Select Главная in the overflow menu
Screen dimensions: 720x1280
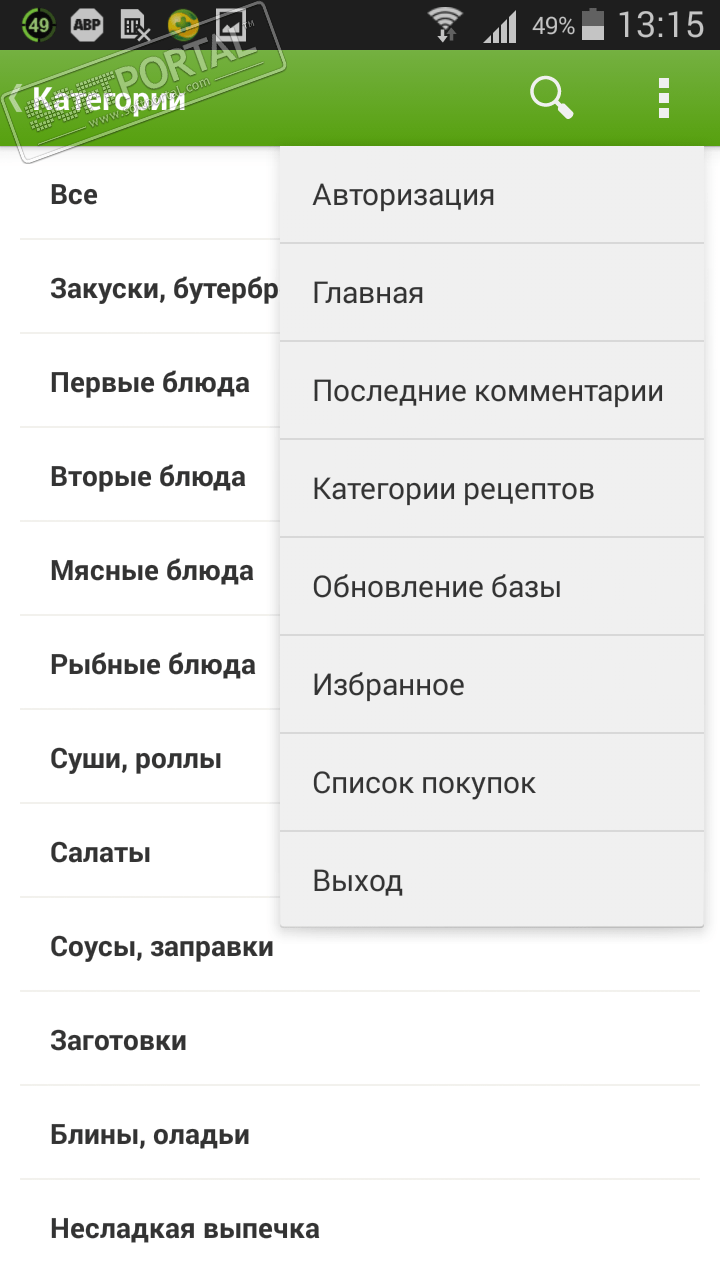coord(491,293)
